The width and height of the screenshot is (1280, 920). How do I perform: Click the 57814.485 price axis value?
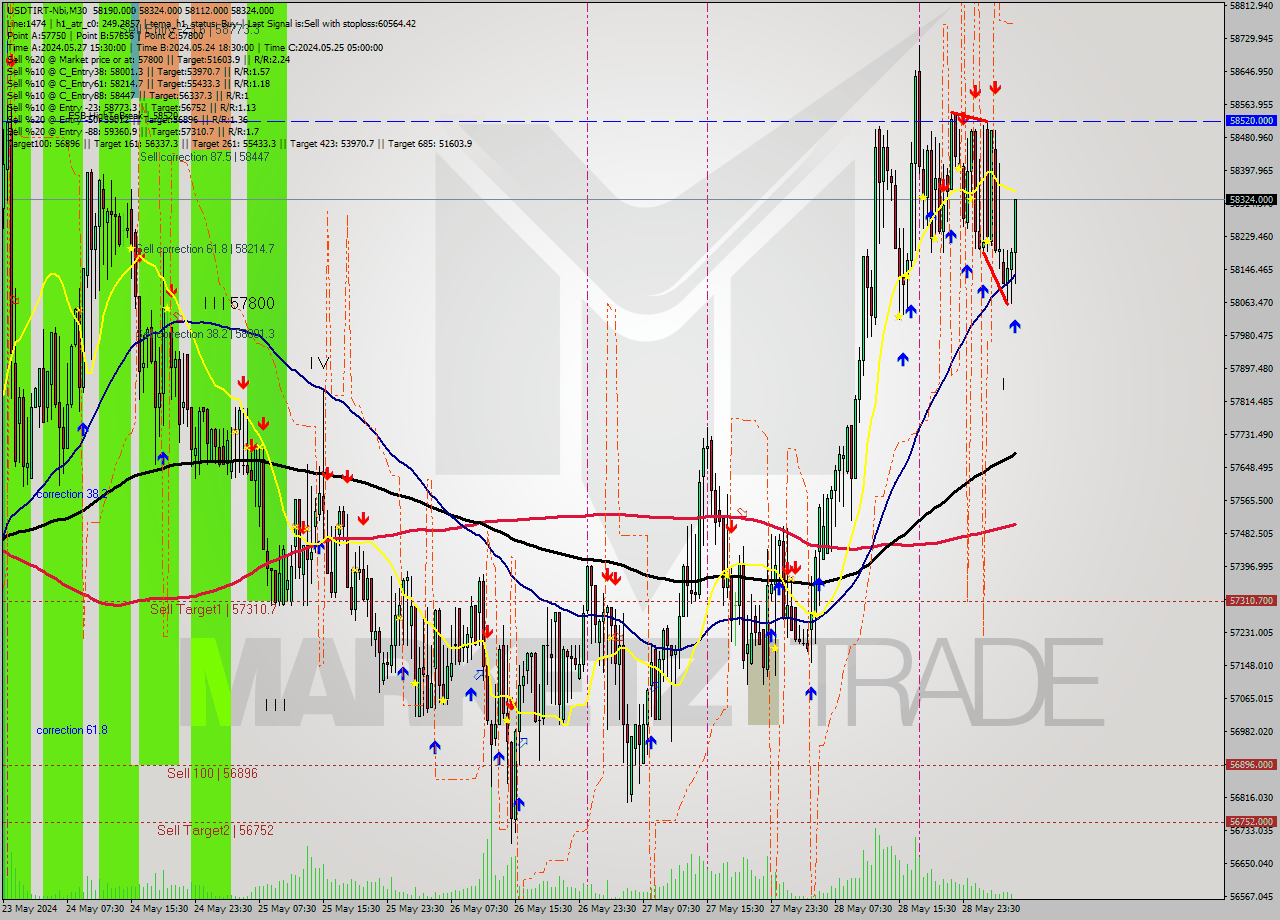pyautogui.click(x=1251, y=401)
